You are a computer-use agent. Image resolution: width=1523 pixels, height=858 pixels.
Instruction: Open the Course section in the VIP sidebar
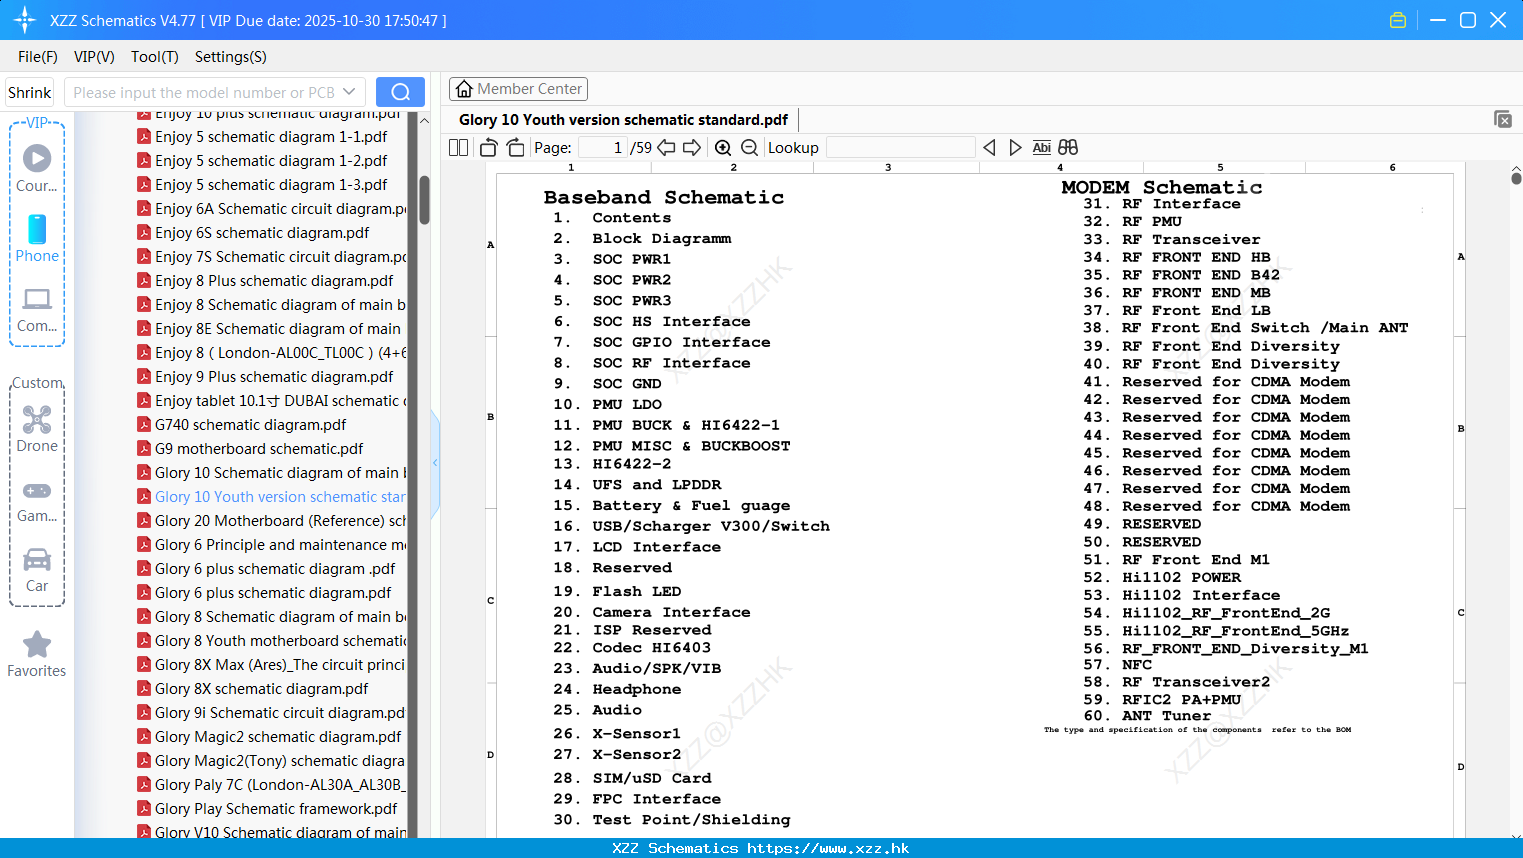37,168
